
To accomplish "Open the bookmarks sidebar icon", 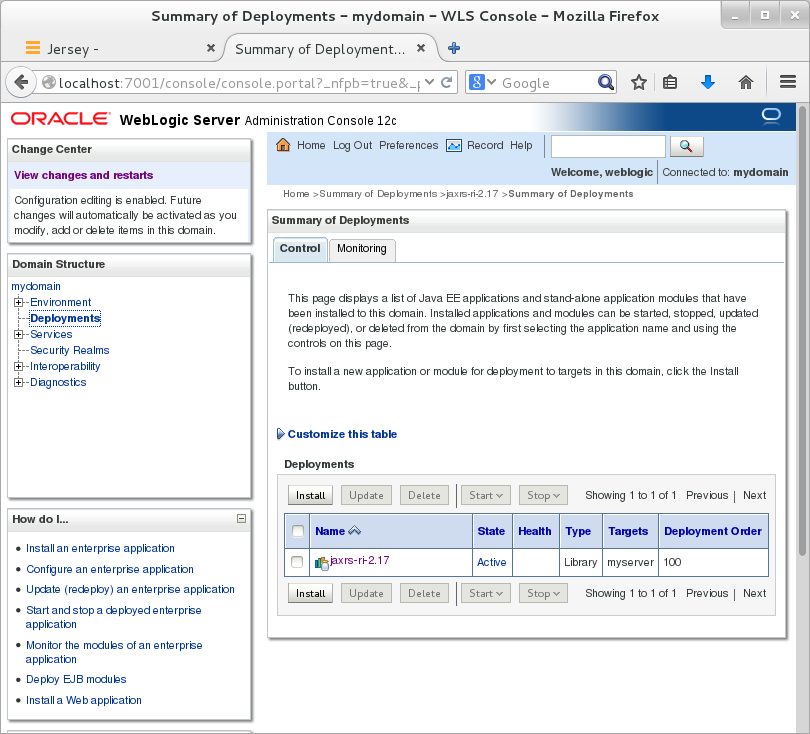I will point(671,83).
